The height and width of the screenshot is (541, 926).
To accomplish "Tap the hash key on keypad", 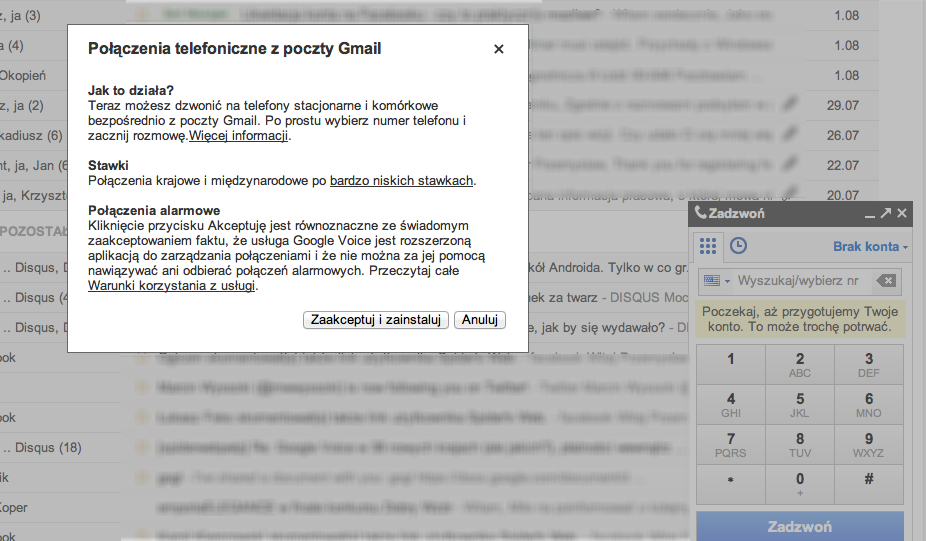I will pos(869,484).
